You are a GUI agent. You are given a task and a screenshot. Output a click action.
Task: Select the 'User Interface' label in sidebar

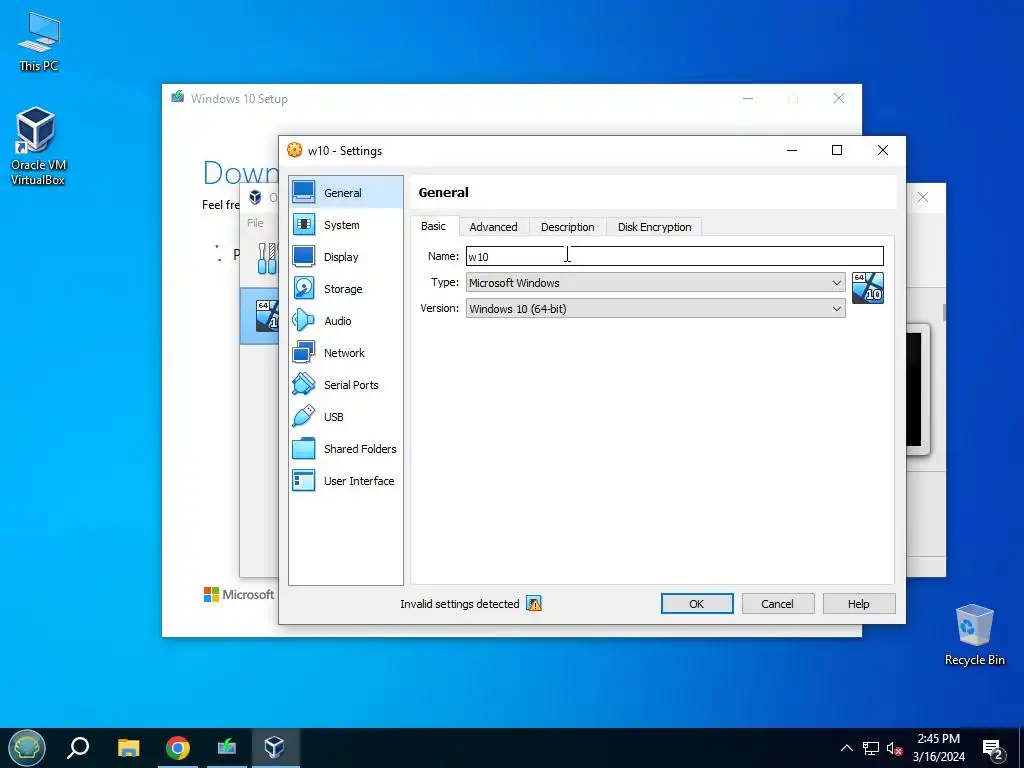pos(359,481)
